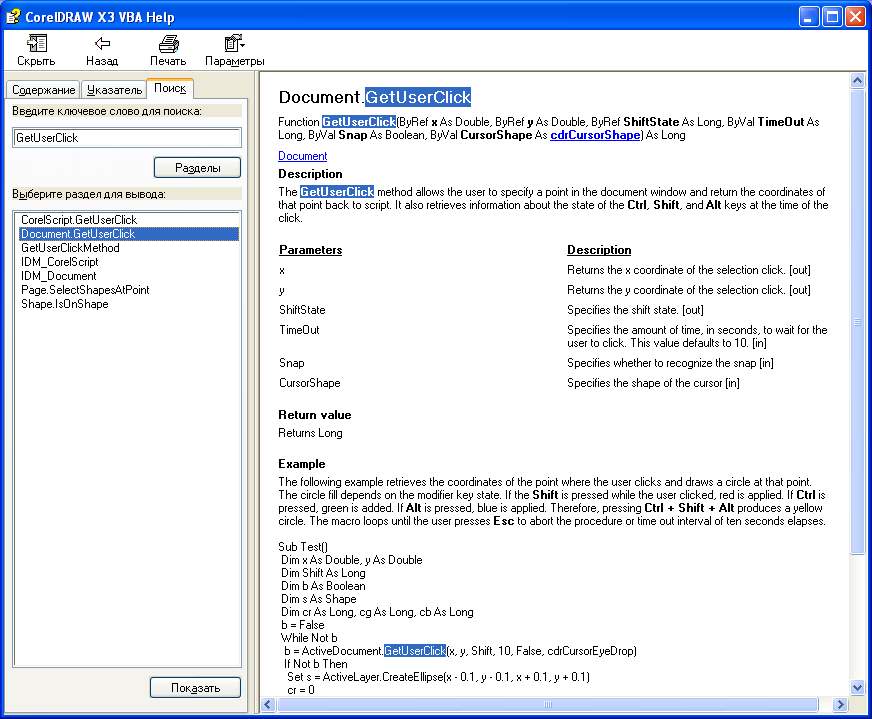
Task: Select GetUserClickMethod in results list
Action: coord(70,248)
